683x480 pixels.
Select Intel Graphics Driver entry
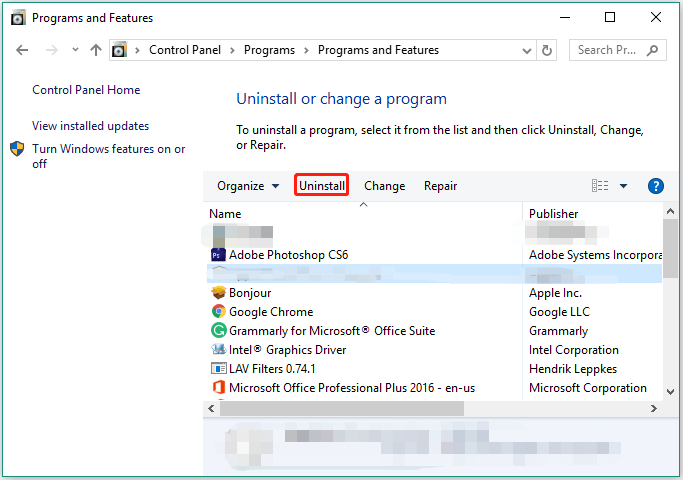434,349
